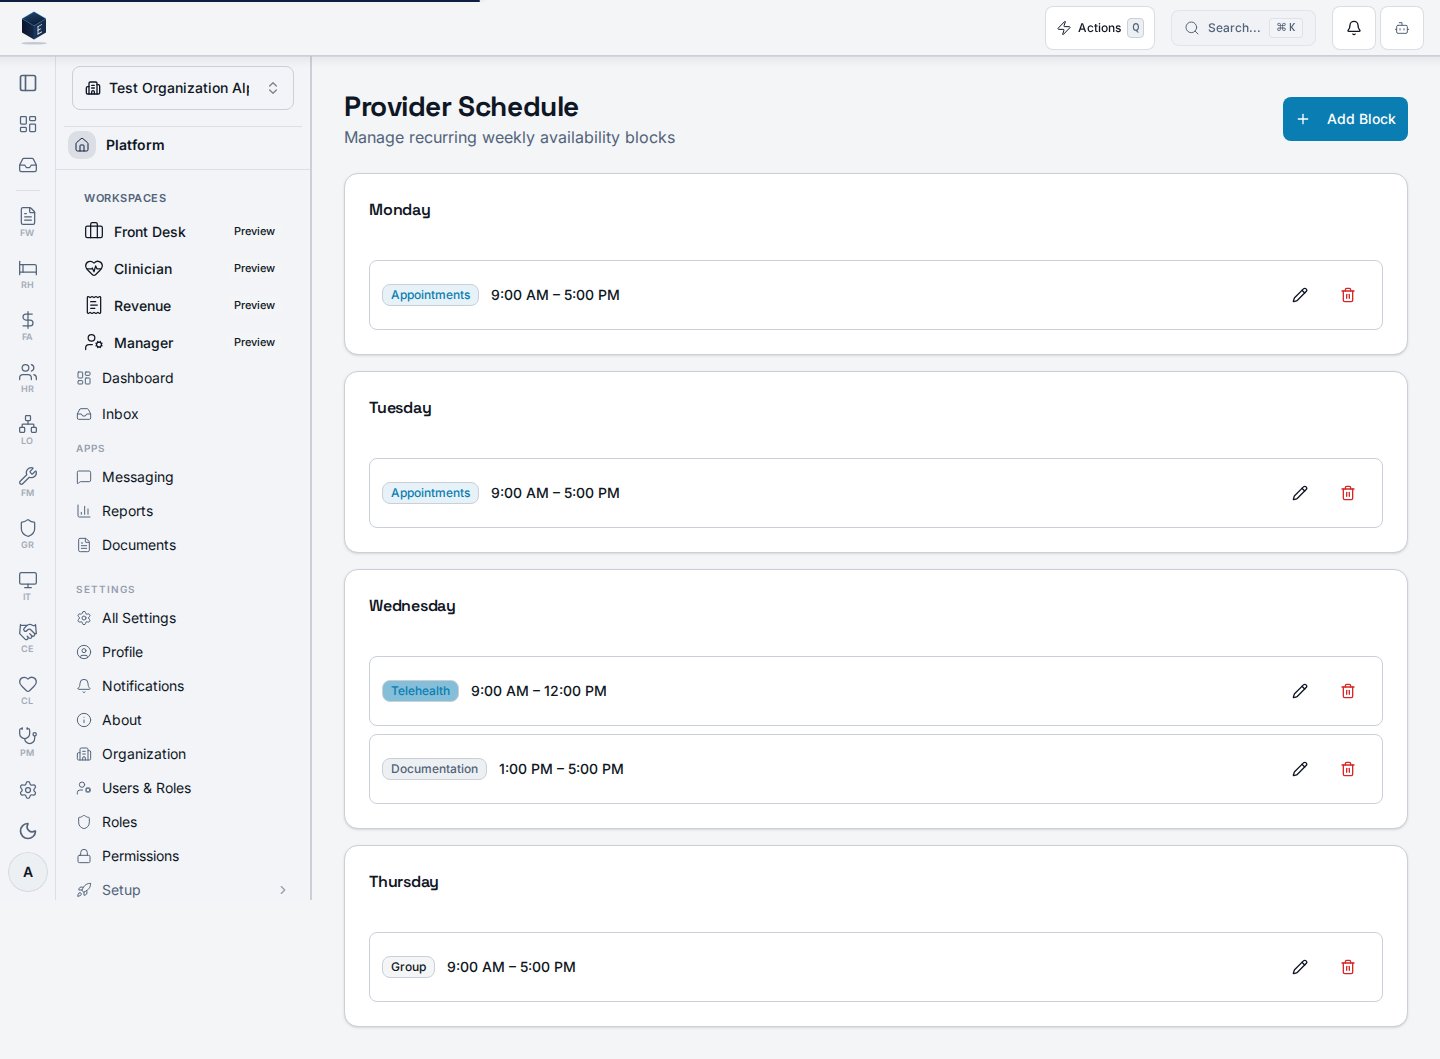Open the PM stethoscope icon

pyautogui.click(x=28, y=741)
